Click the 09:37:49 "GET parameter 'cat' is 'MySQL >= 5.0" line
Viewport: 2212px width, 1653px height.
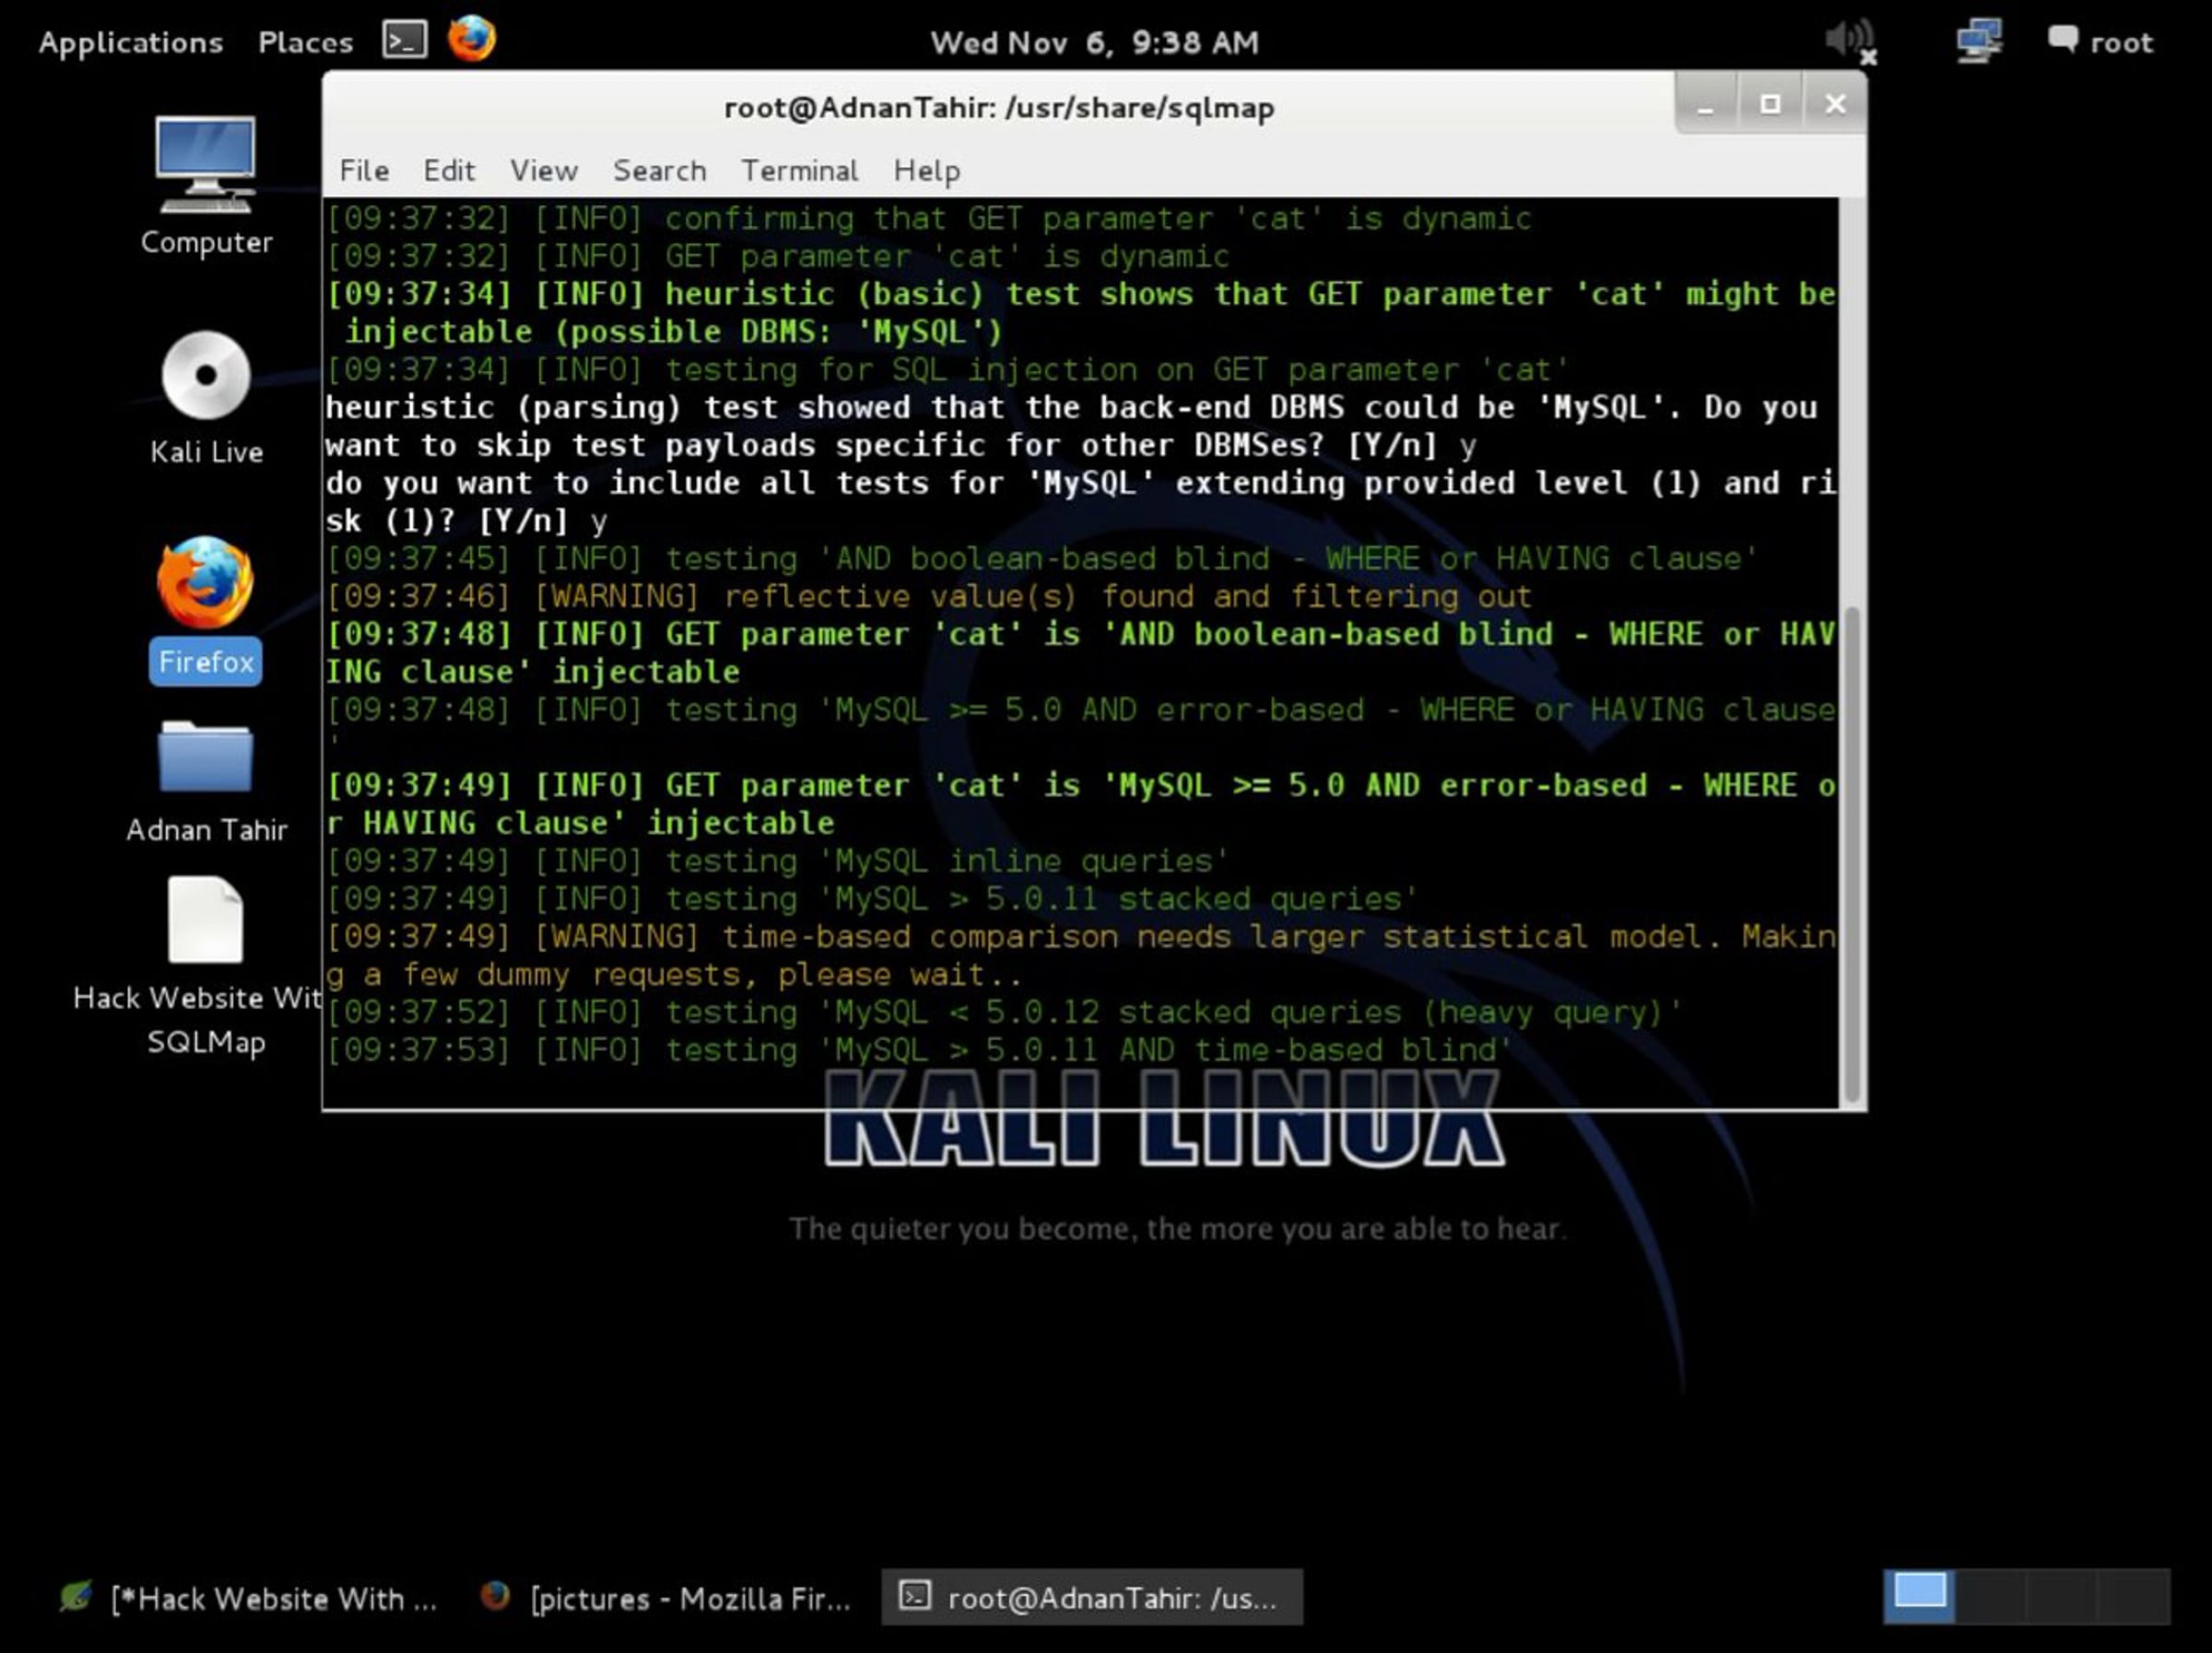click(x=1080, y=805)
